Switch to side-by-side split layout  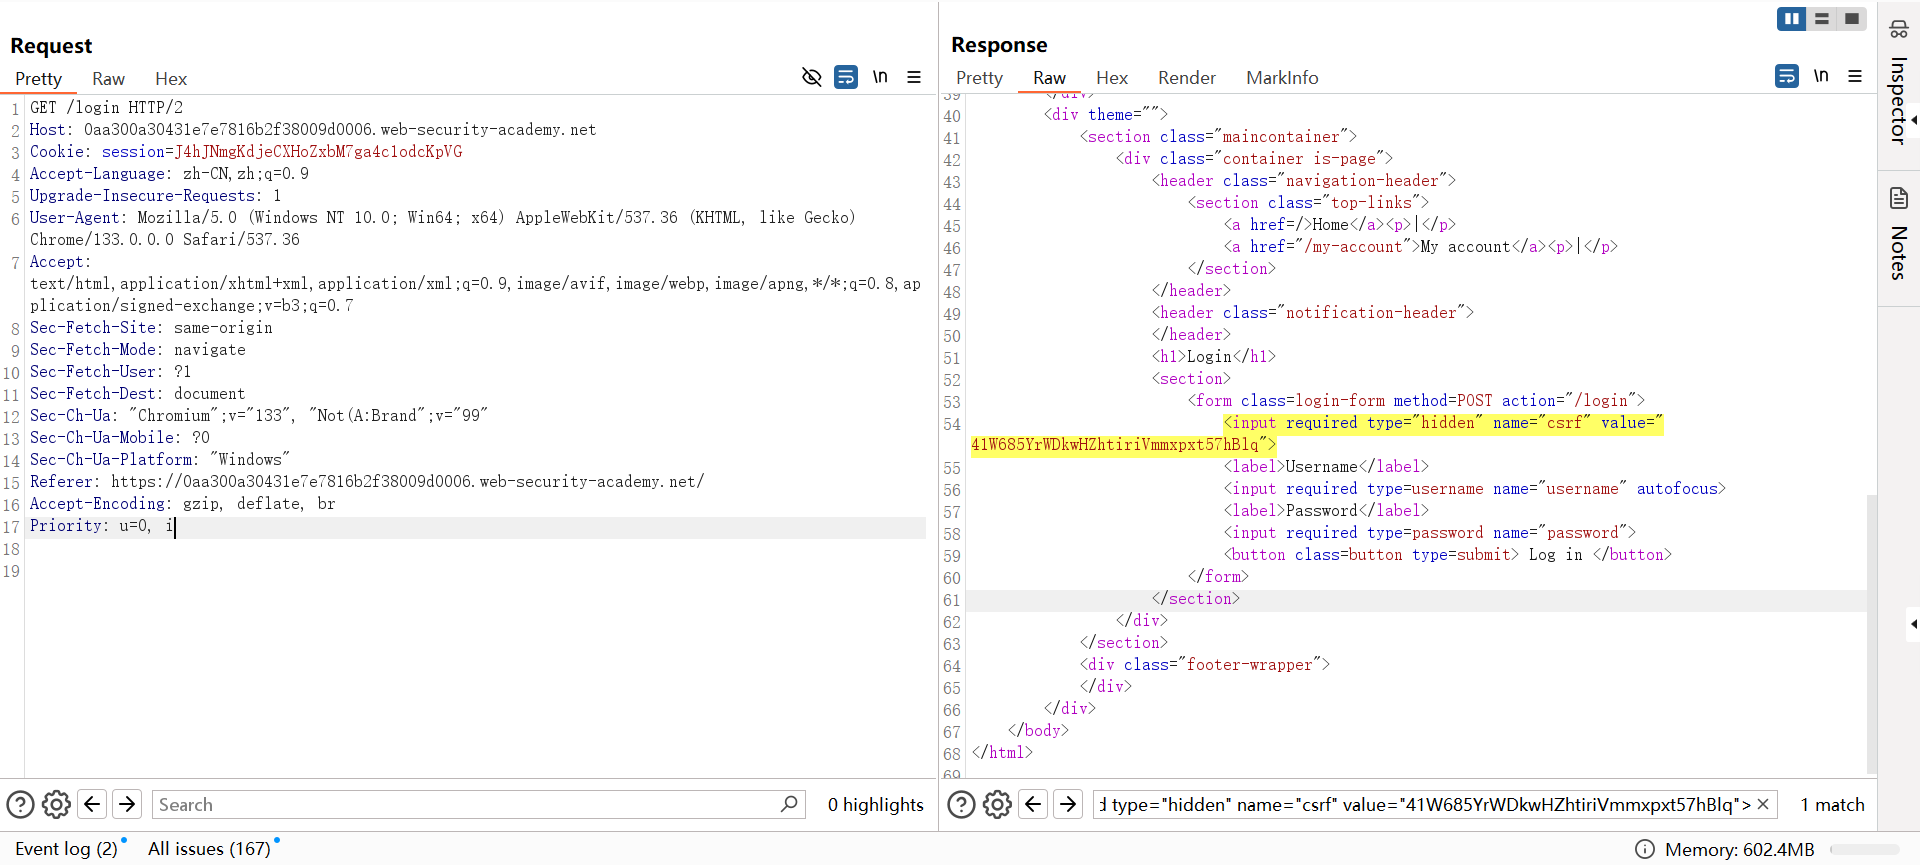[1791, 19]
